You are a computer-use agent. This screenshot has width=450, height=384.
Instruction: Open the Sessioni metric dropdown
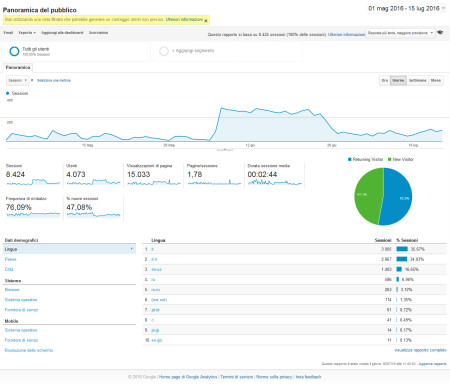(x=17, y=80)
